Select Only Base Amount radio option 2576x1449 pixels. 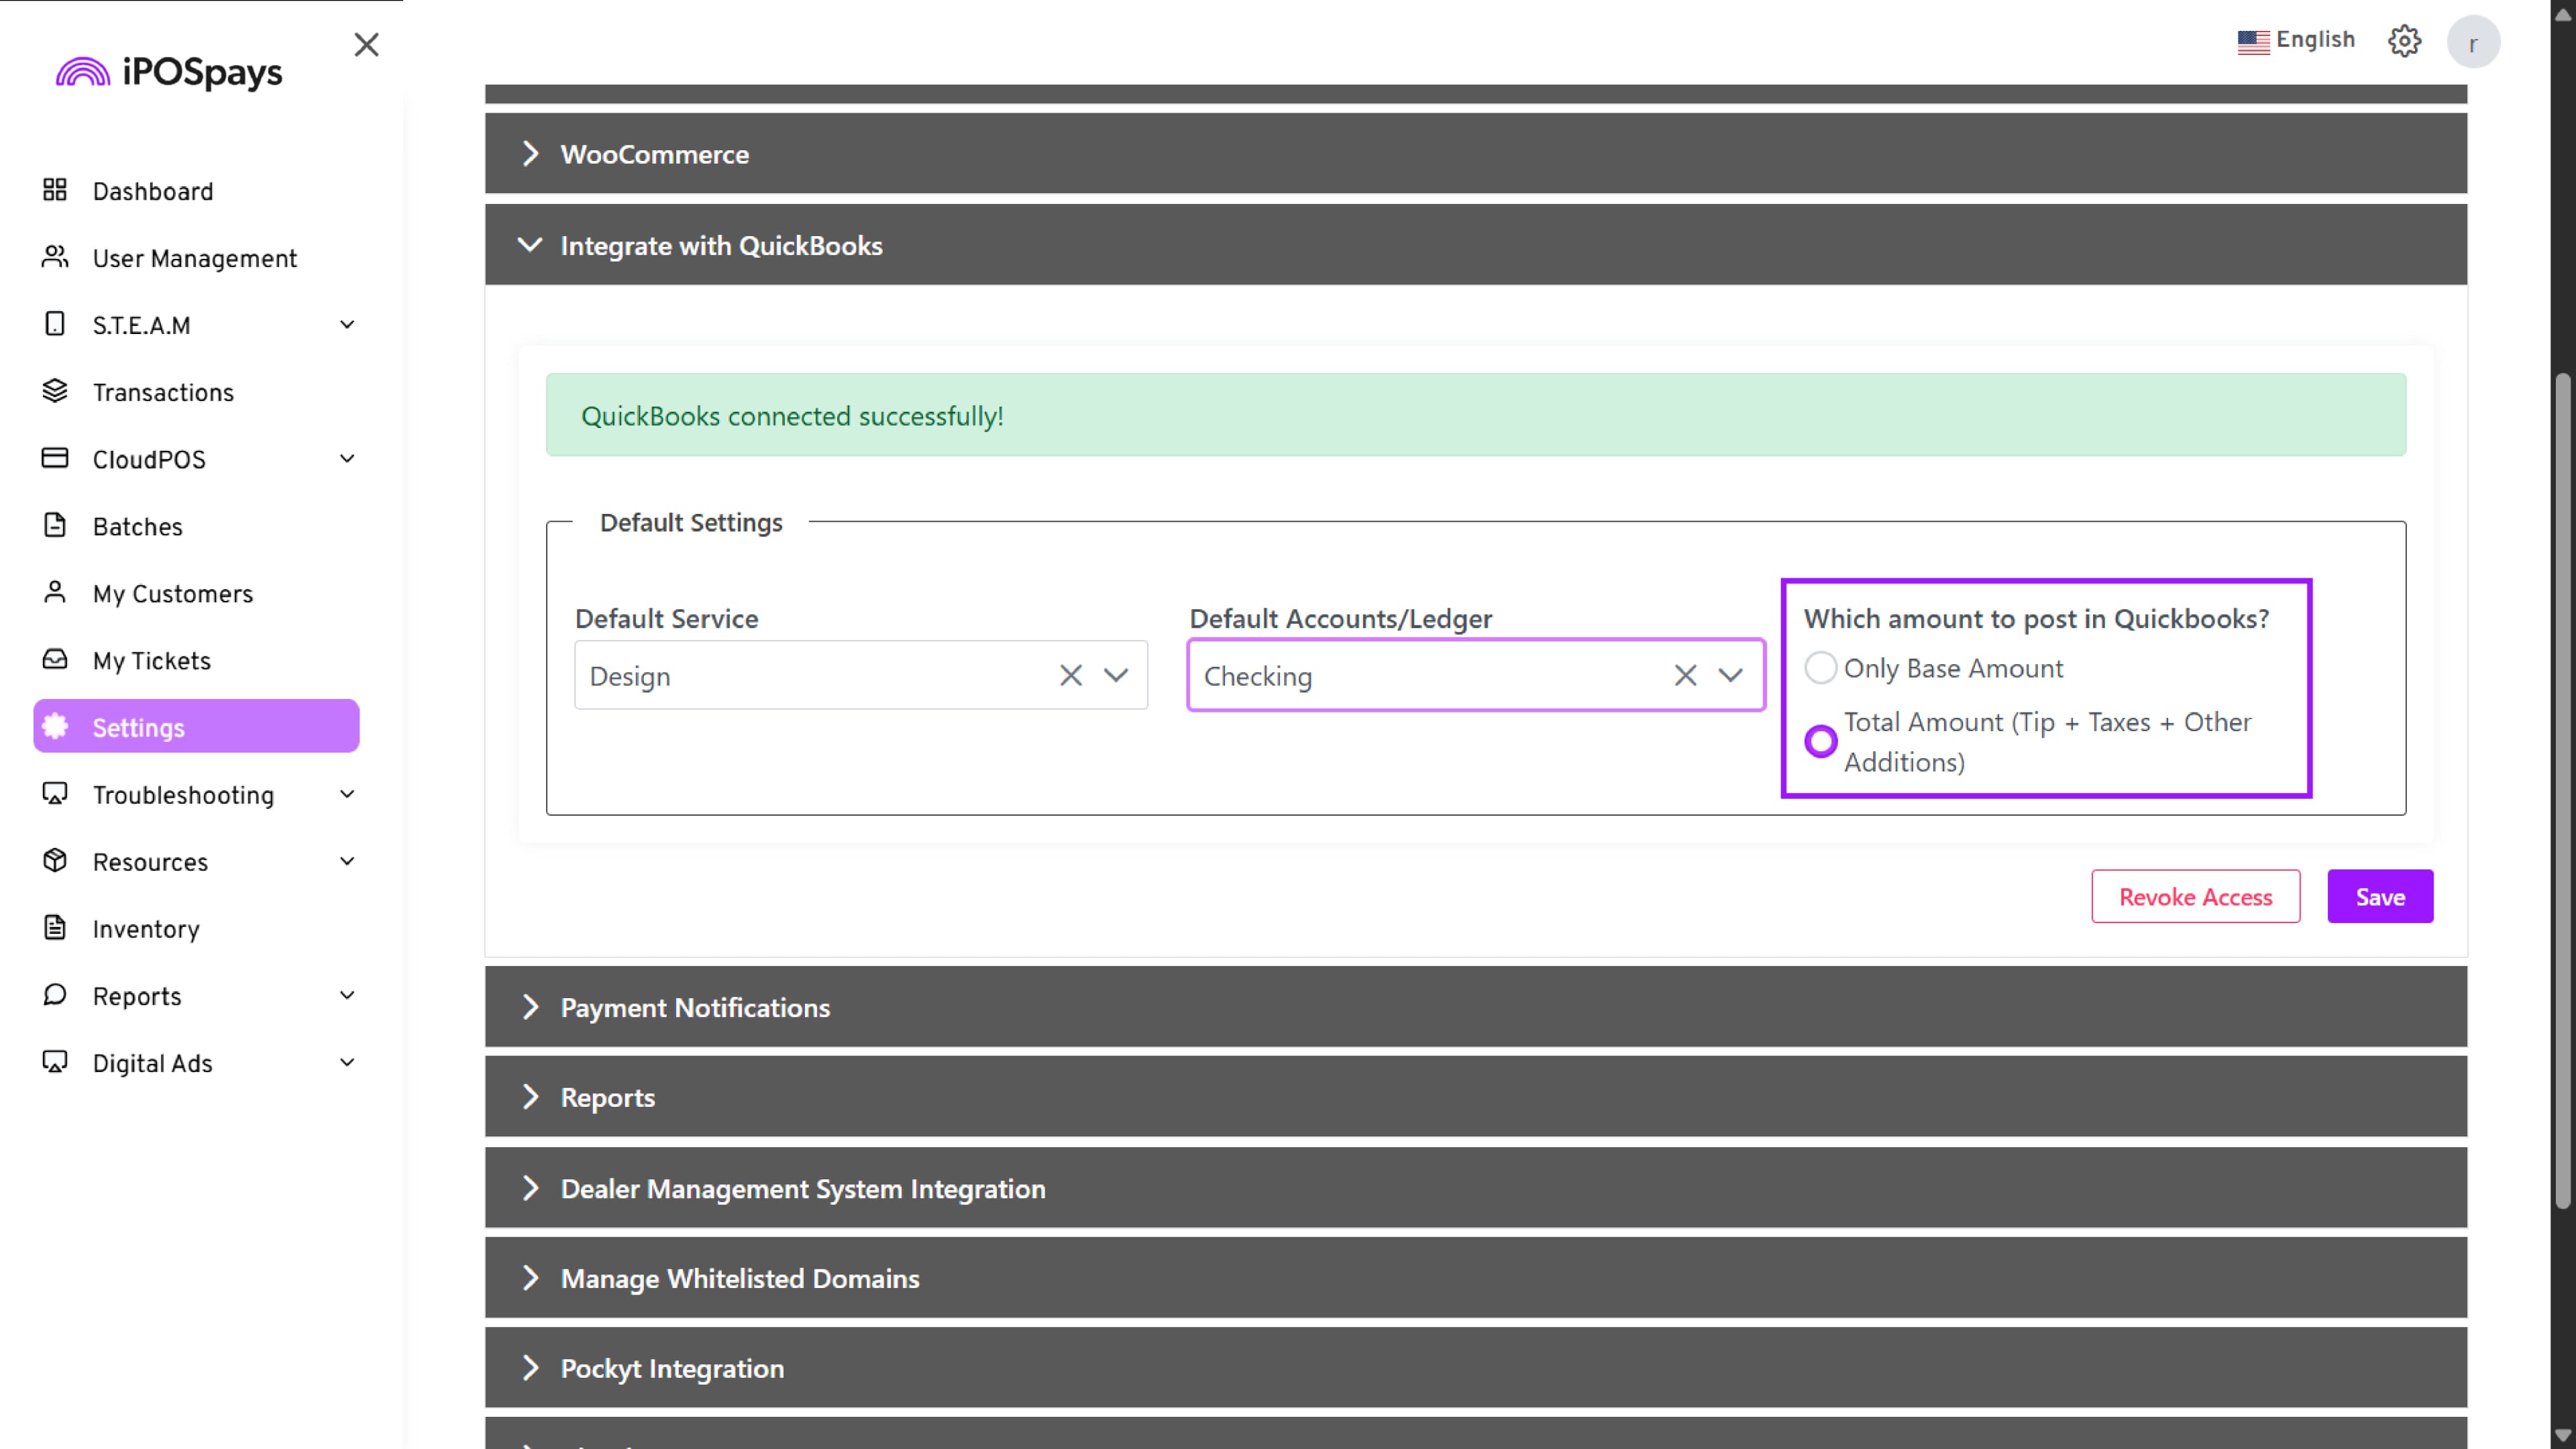(x=1820, y=668)
